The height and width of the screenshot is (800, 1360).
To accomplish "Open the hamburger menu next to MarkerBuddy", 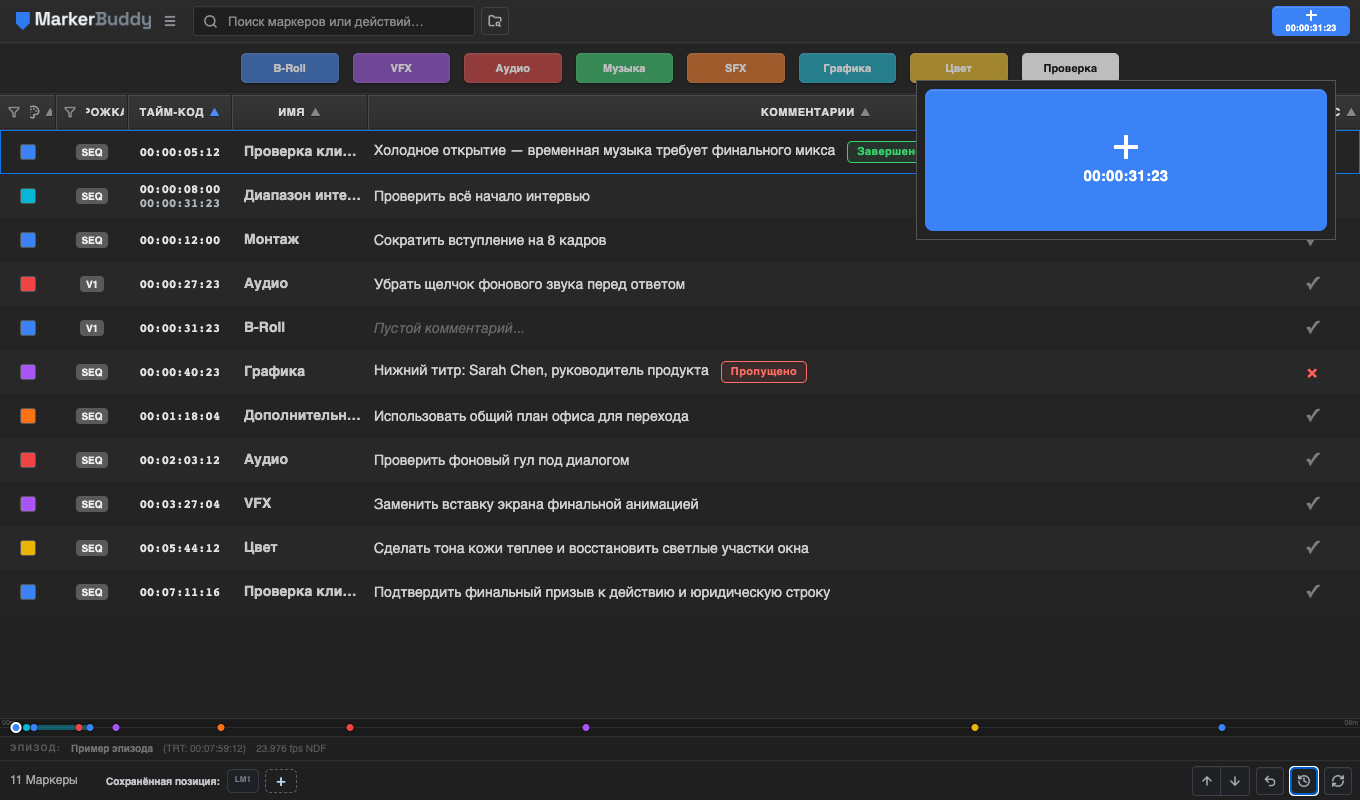I will coord(170,21).
